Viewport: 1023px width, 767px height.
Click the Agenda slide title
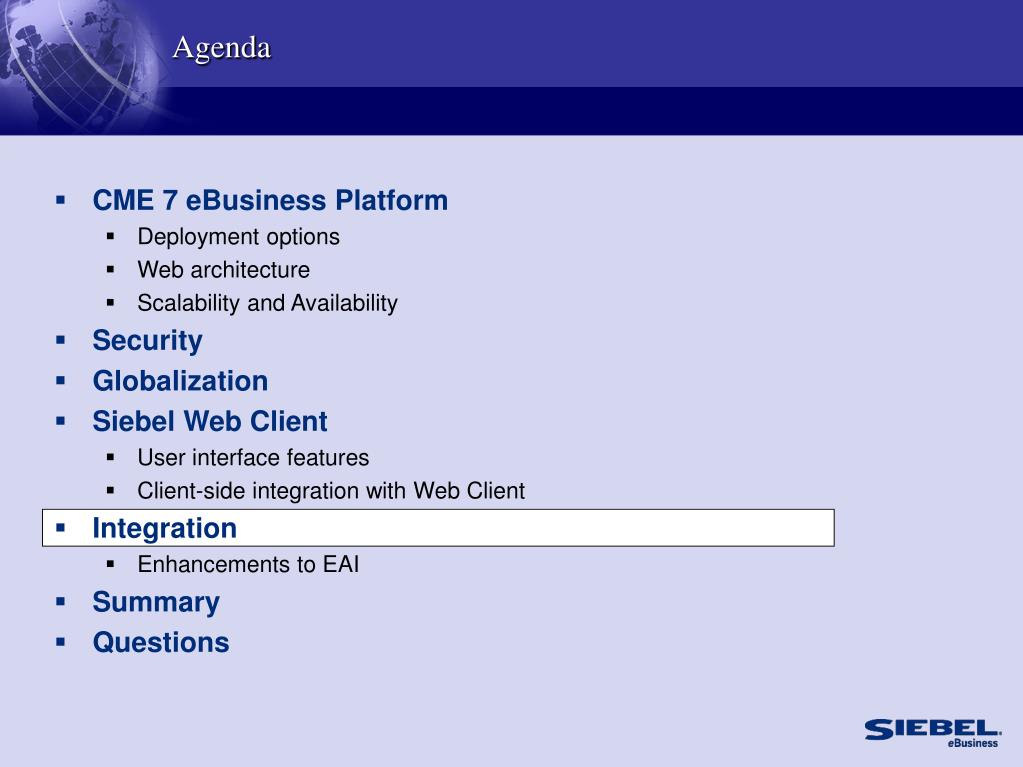(222, 48)
